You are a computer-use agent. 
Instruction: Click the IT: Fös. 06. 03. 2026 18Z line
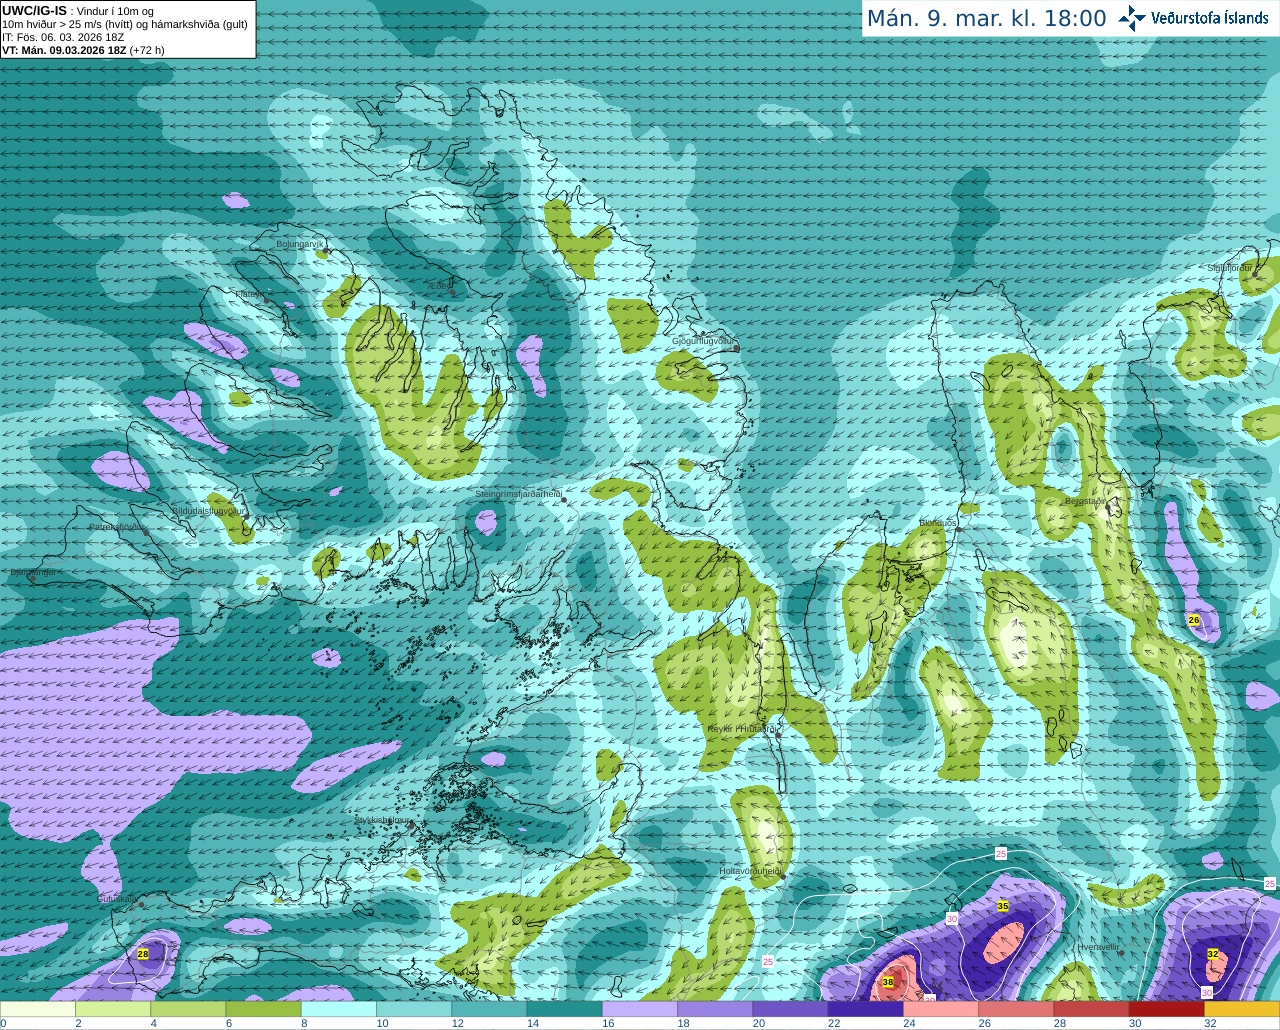click(63, 37)
